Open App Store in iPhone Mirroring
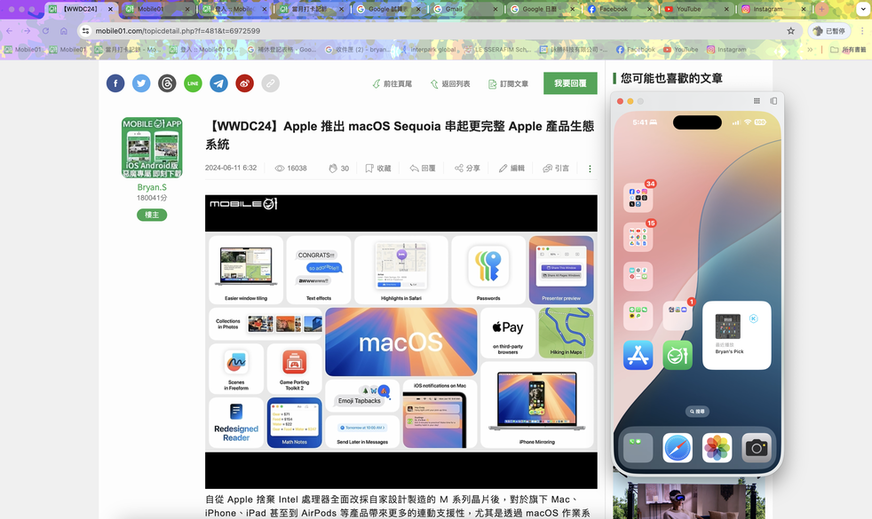The width and height of the screenshot is (872, 519). click(x=638, y=355)
